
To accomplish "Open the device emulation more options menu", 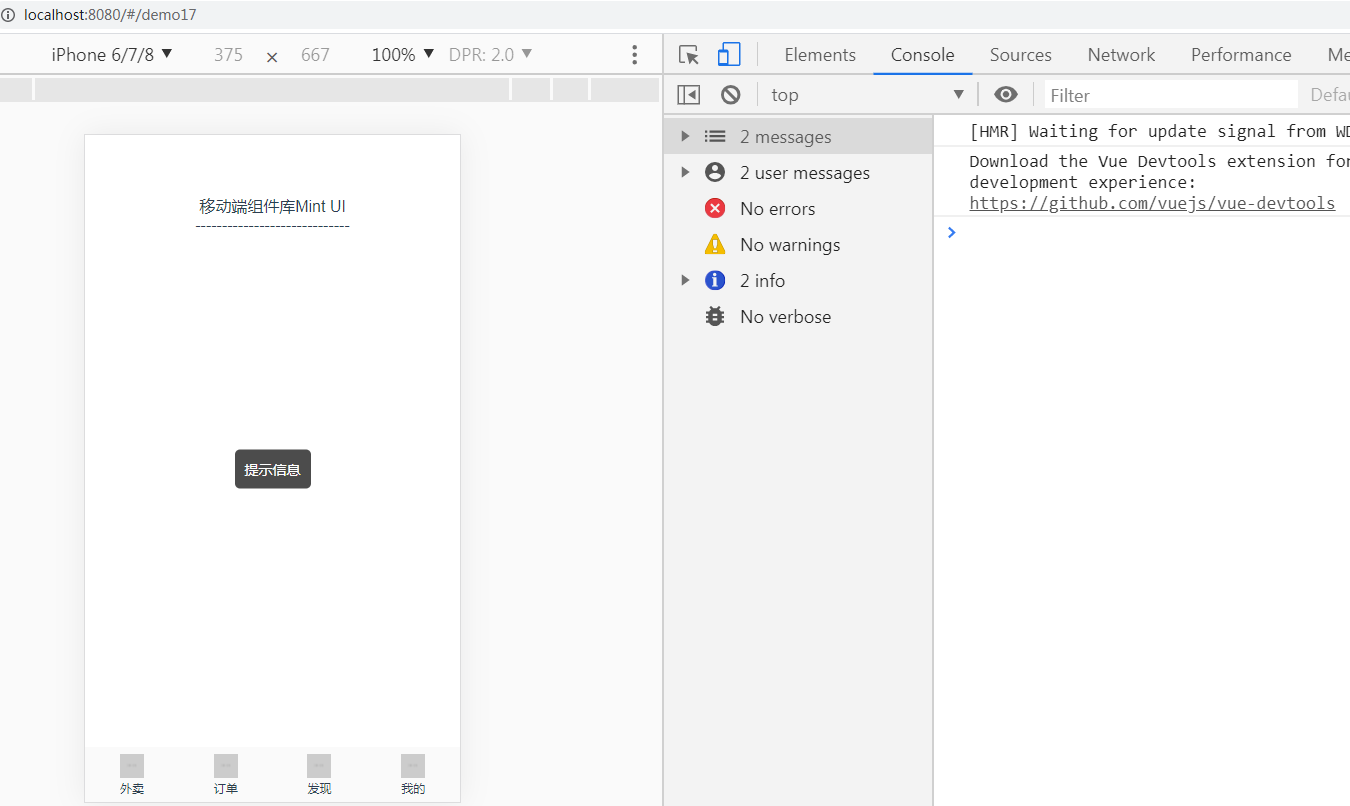I will coord(634,55).
